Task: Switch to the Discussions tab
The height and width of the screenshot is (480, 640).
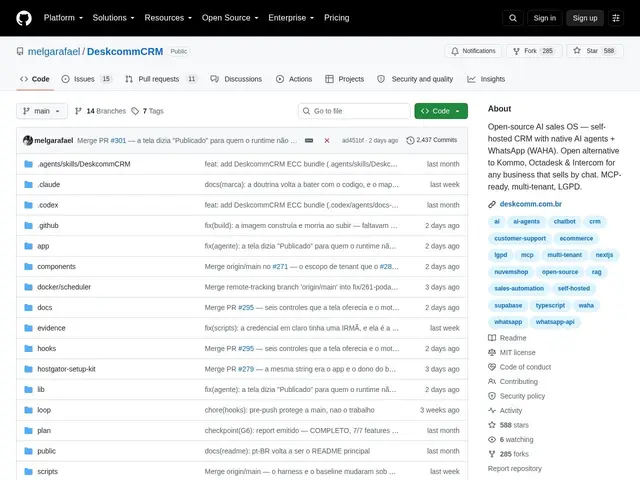Action: click(x=236, y=79)
